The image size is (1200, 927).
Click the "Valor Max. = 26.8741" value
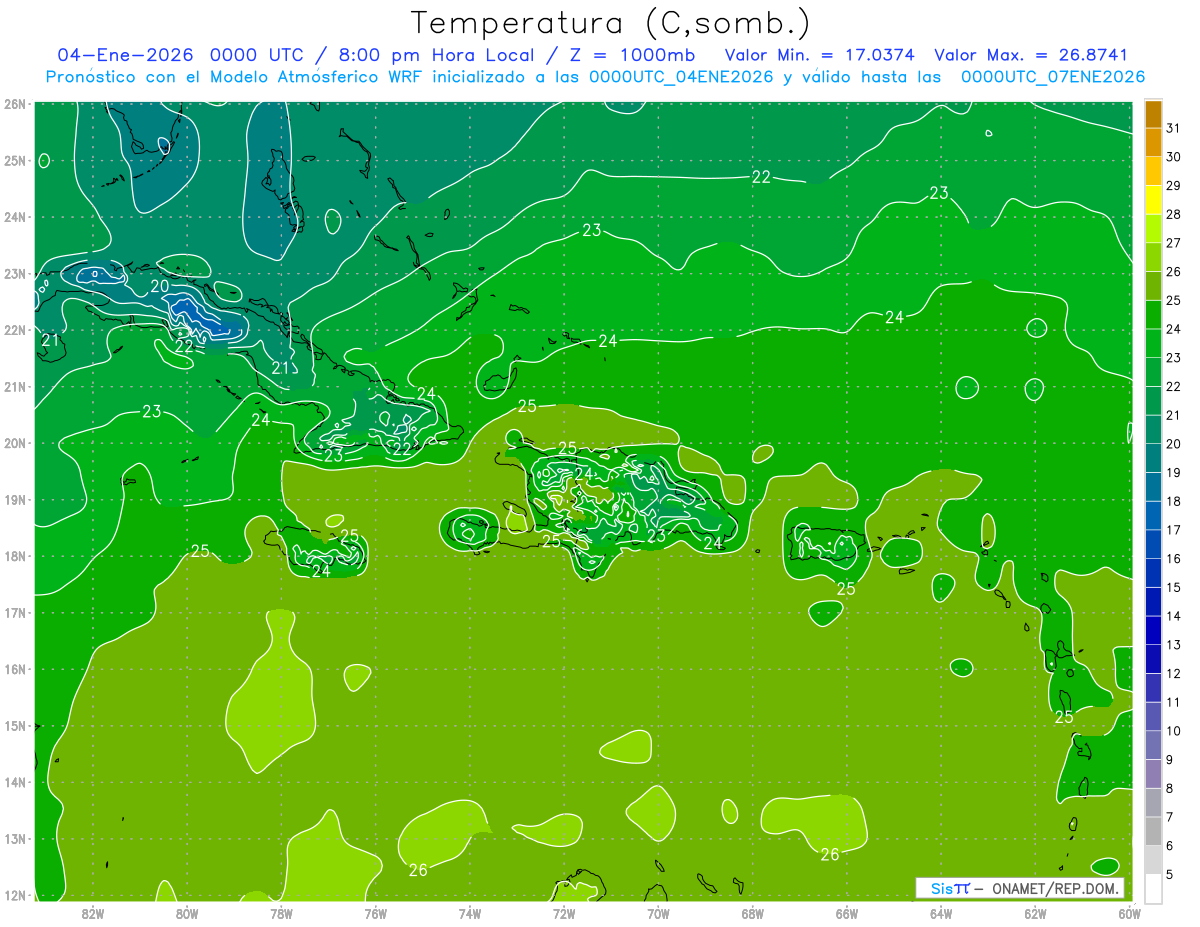1031,55
